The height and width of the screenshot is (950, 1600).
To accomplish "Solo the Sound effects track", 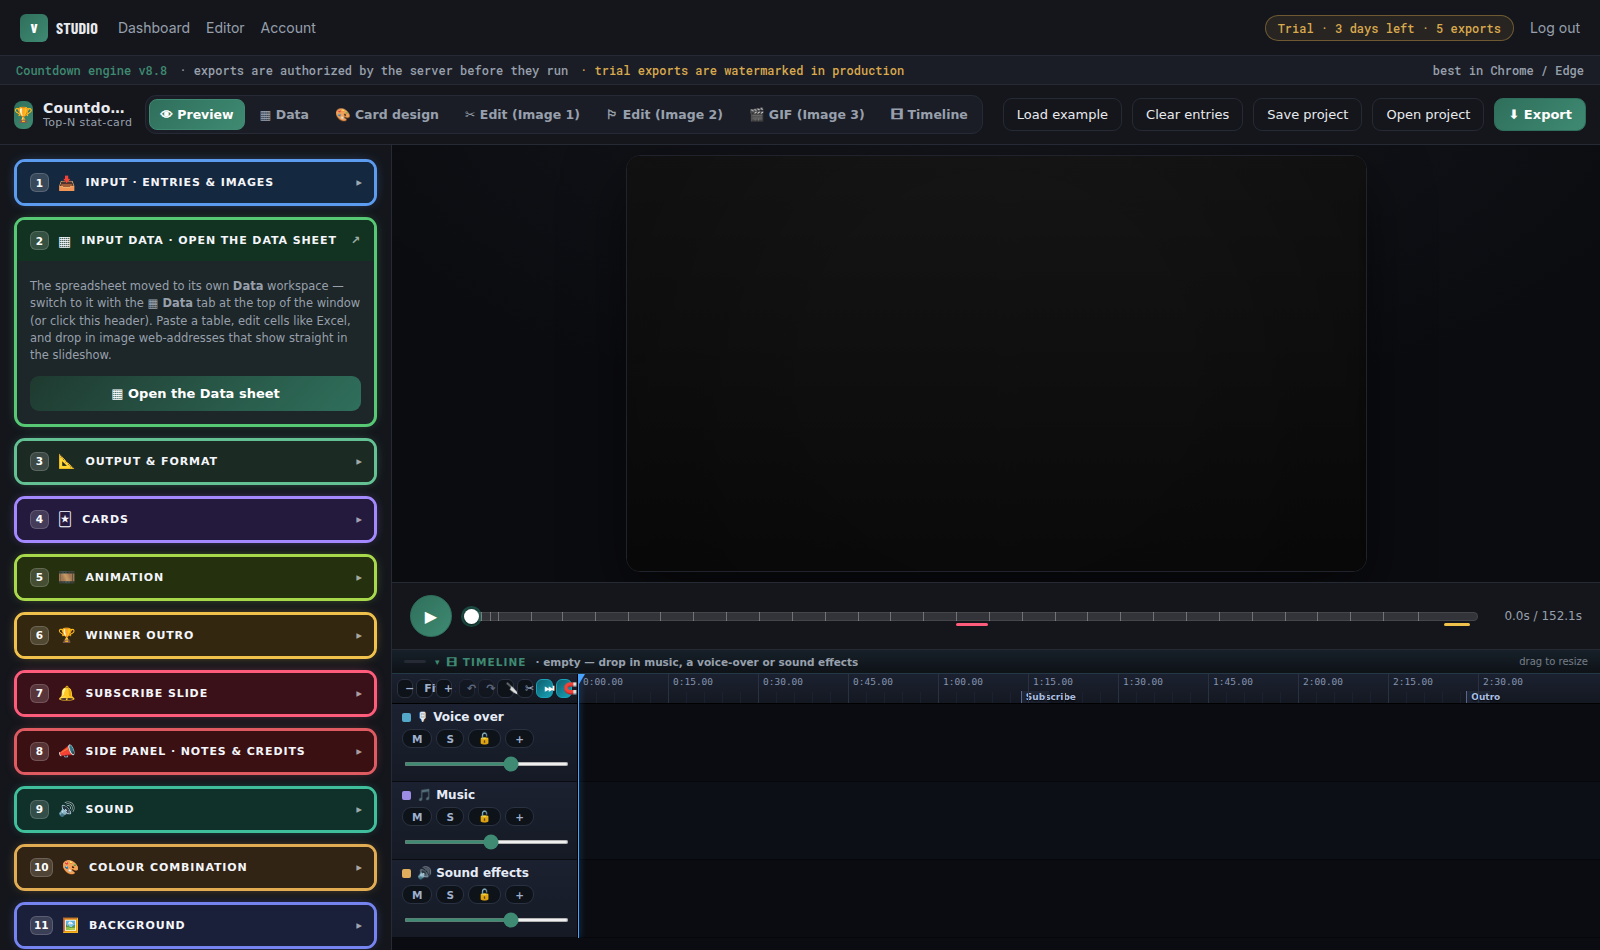I will (450, 895).
